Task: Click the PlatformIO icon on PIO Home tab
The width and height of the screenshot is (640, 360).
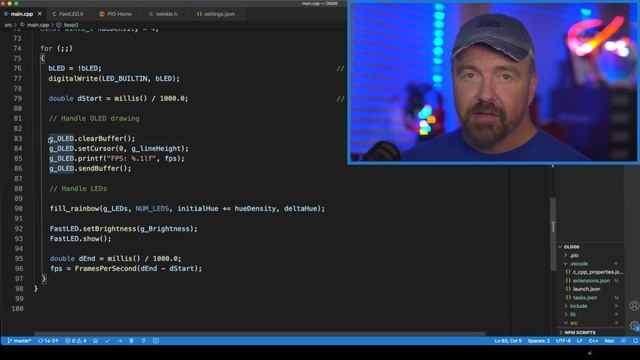Action: [102, 14]
